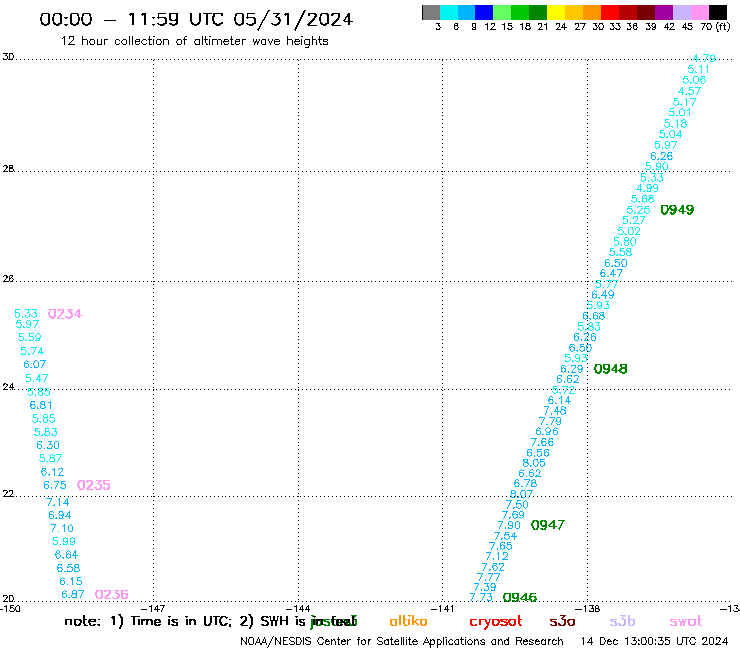Image resolution: width=740 pixels, height=650 pixels.
Task: Click the green timestamp '0948'
Action: coord(610,369)
